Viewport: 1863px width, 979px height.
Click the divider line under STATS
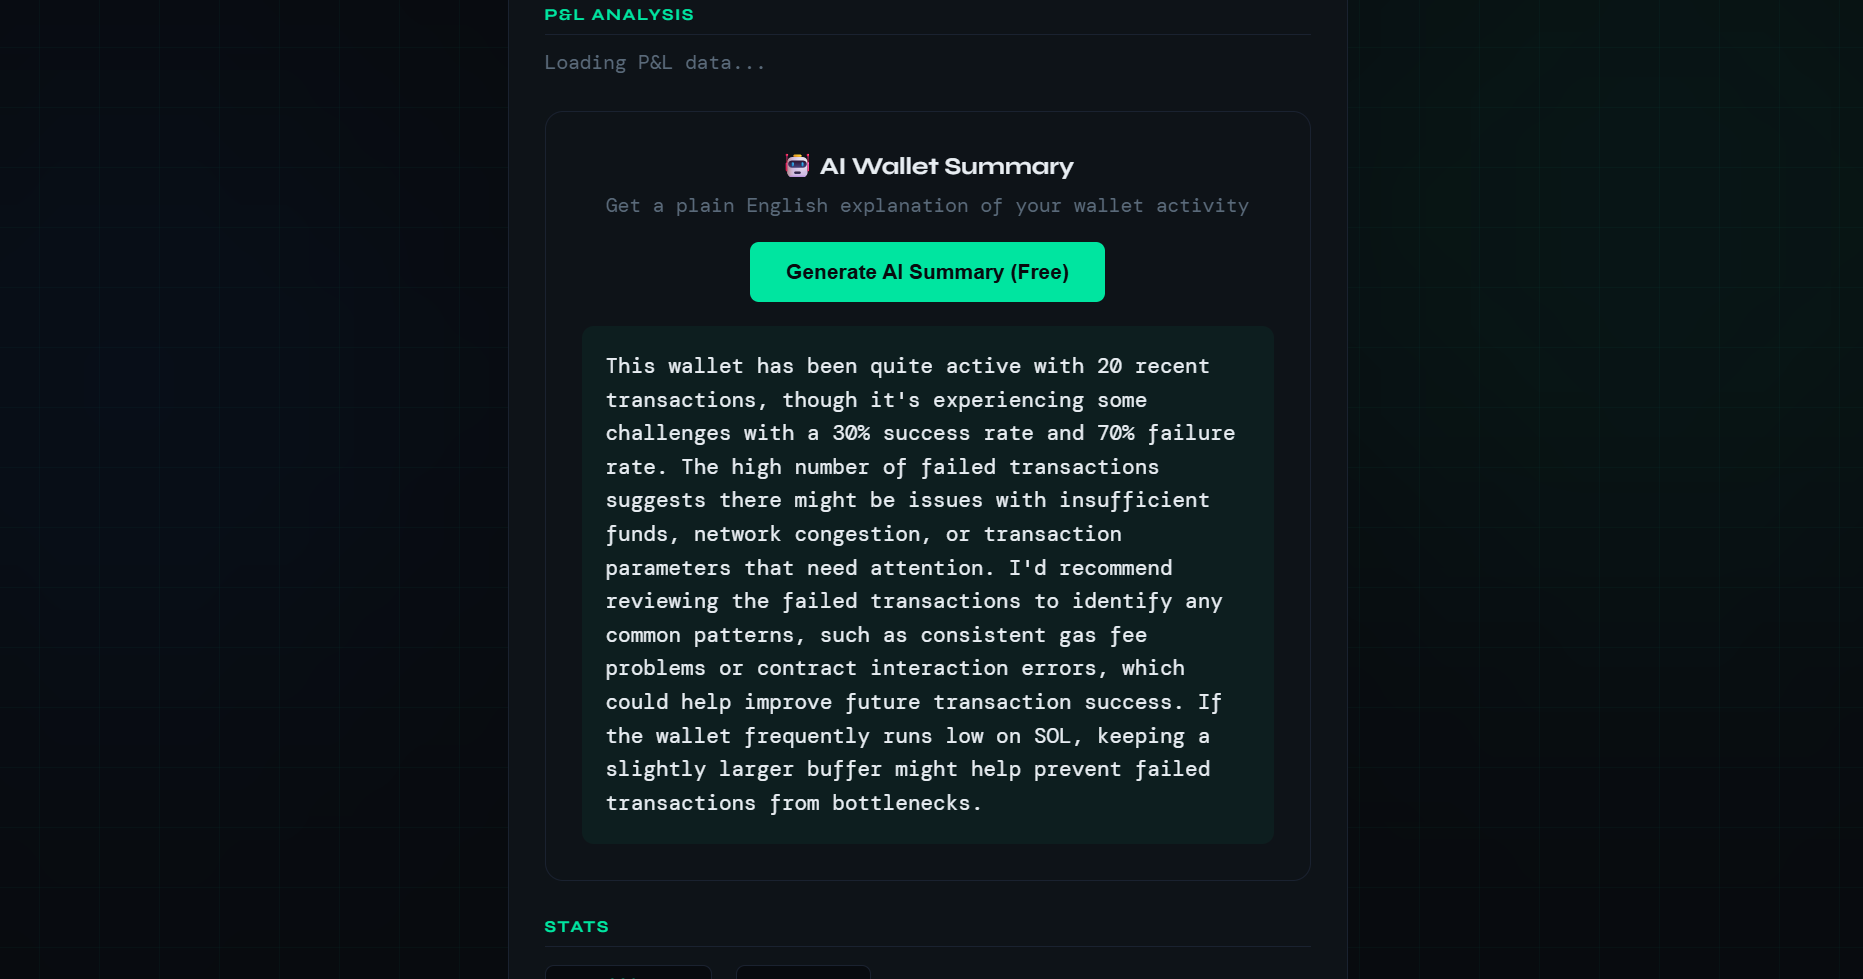click(927, 947)
